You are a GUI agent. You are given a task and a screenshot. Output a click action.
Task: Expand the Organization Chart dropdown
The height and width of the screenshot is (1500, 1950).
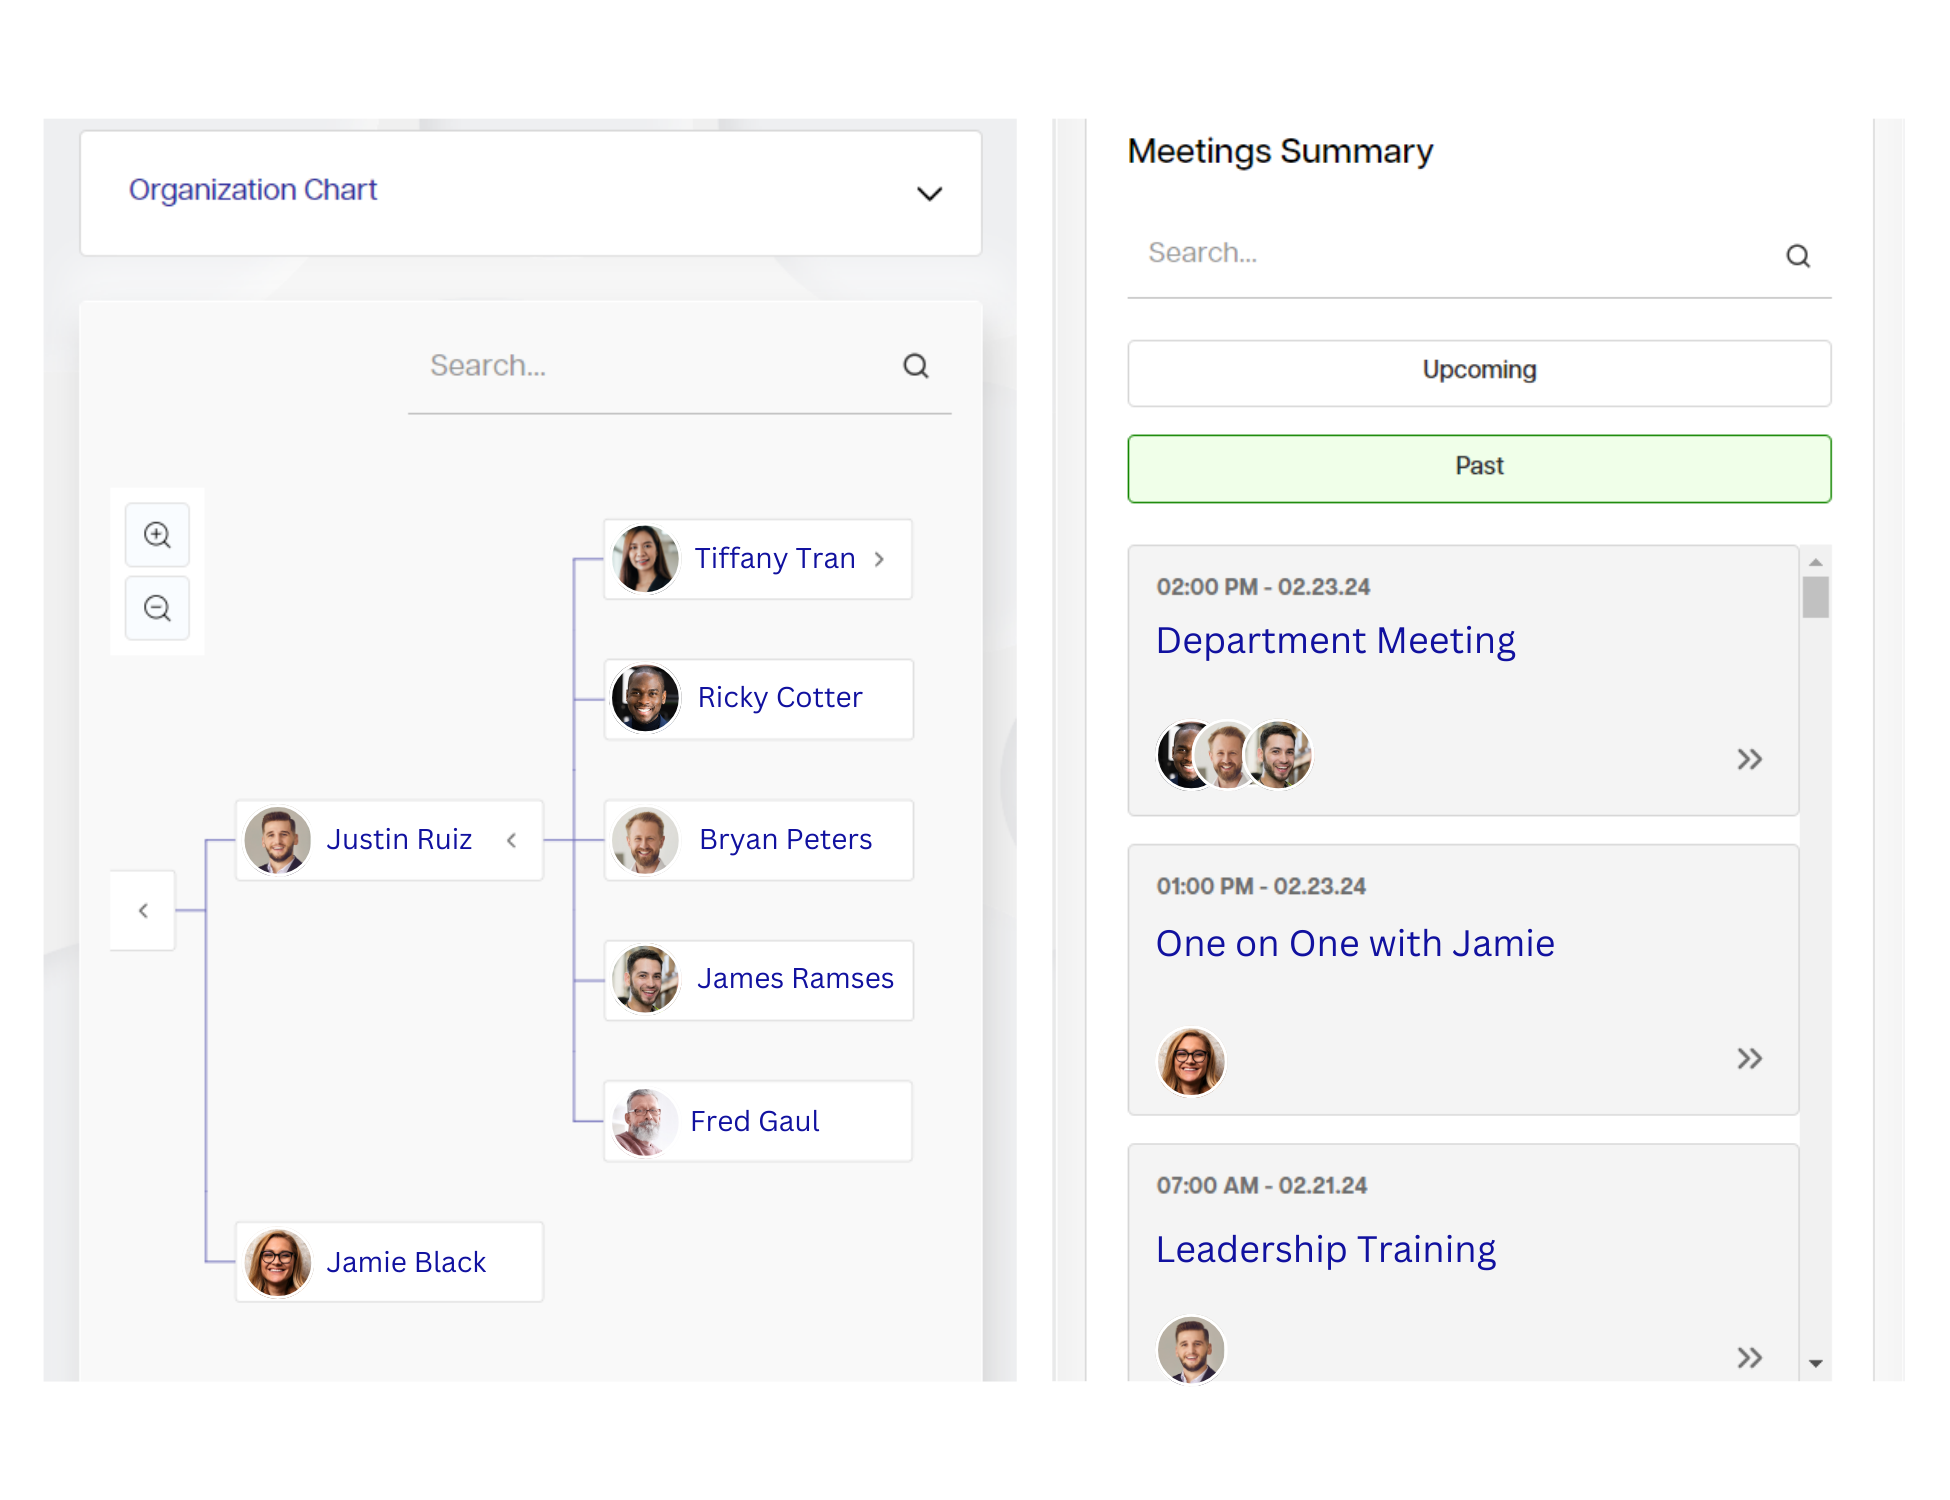click(929, 192)
